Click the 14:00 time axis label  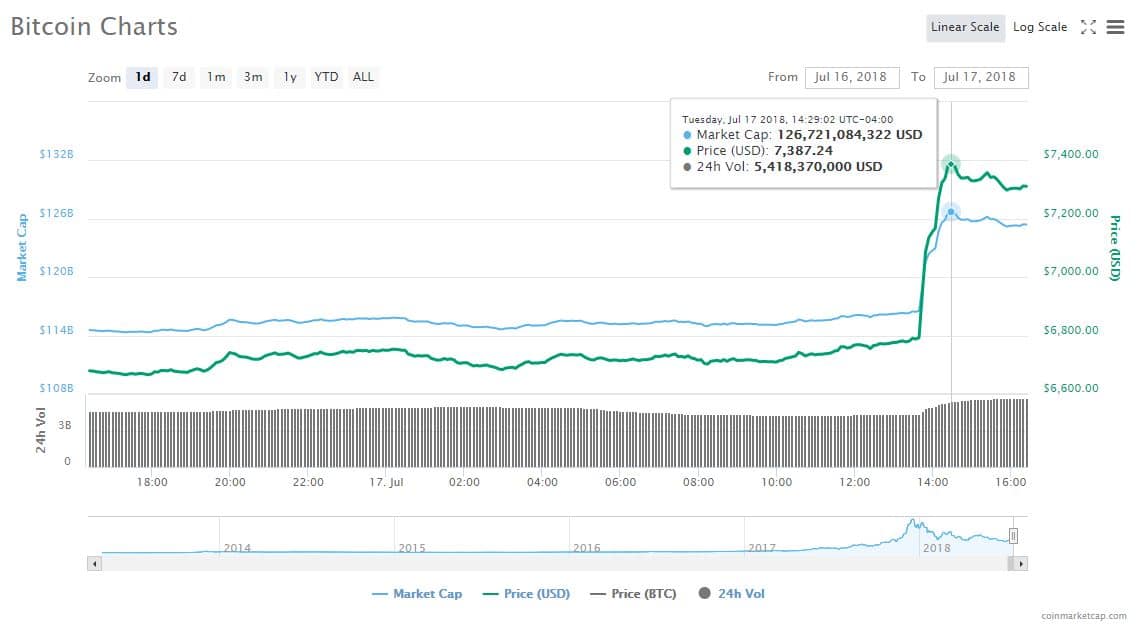point(932,483)
